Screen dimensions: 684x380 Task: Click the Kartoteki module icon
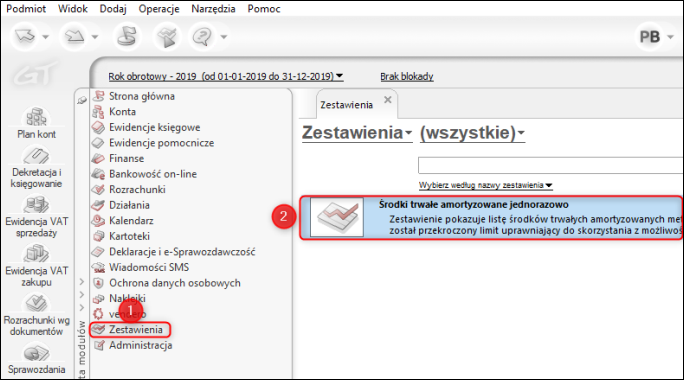98,236
